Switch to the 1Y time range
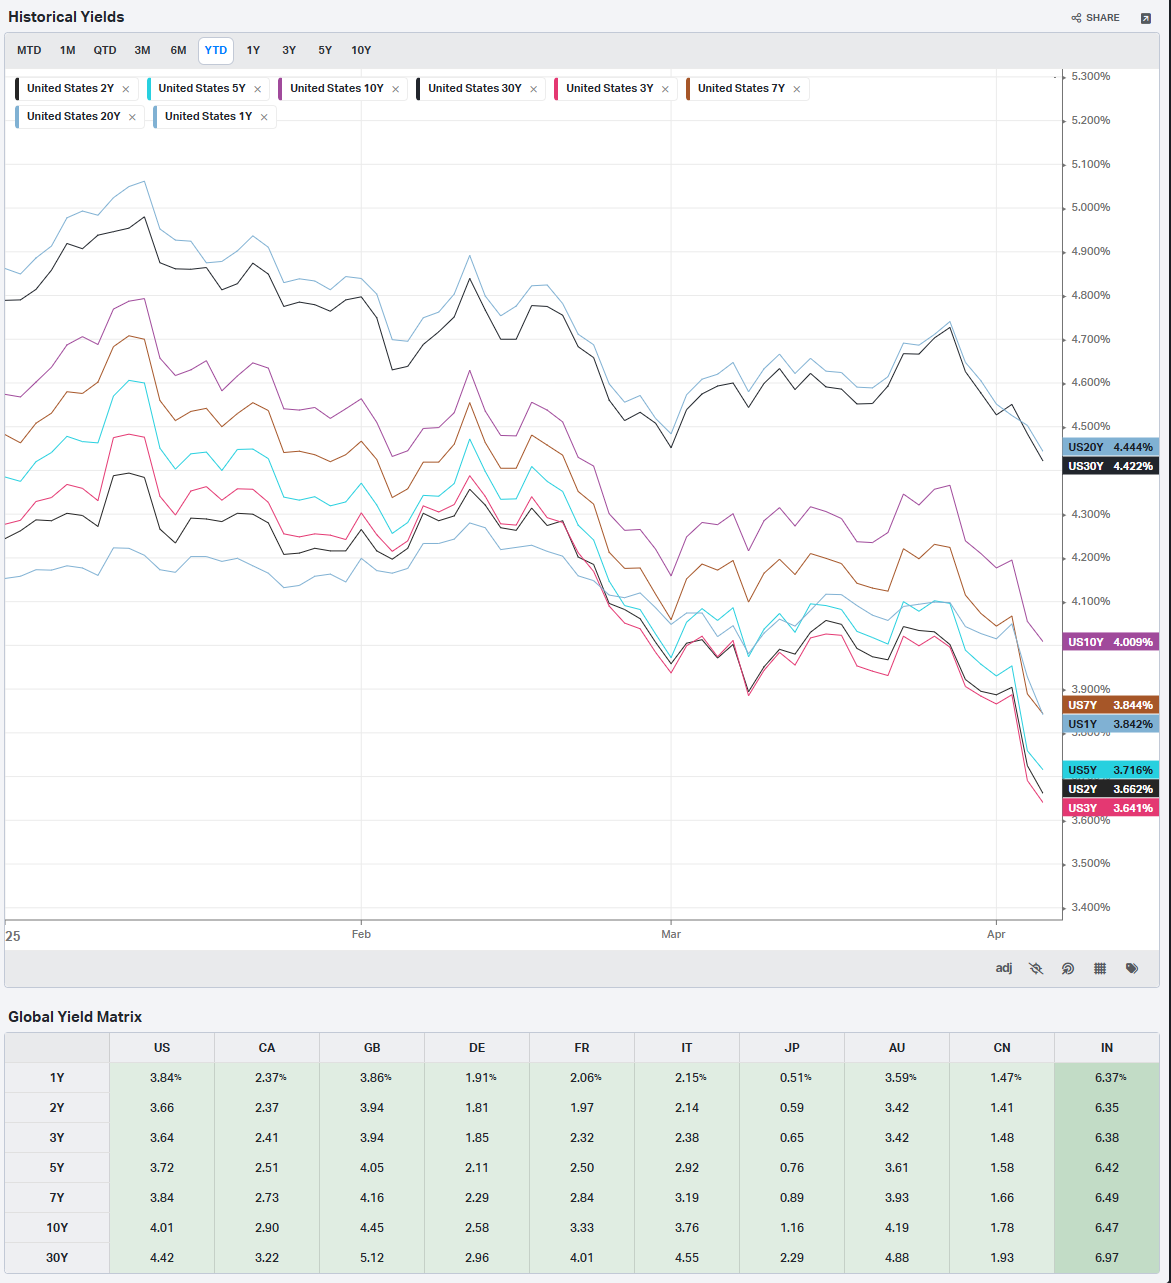 tap(253, 50)
